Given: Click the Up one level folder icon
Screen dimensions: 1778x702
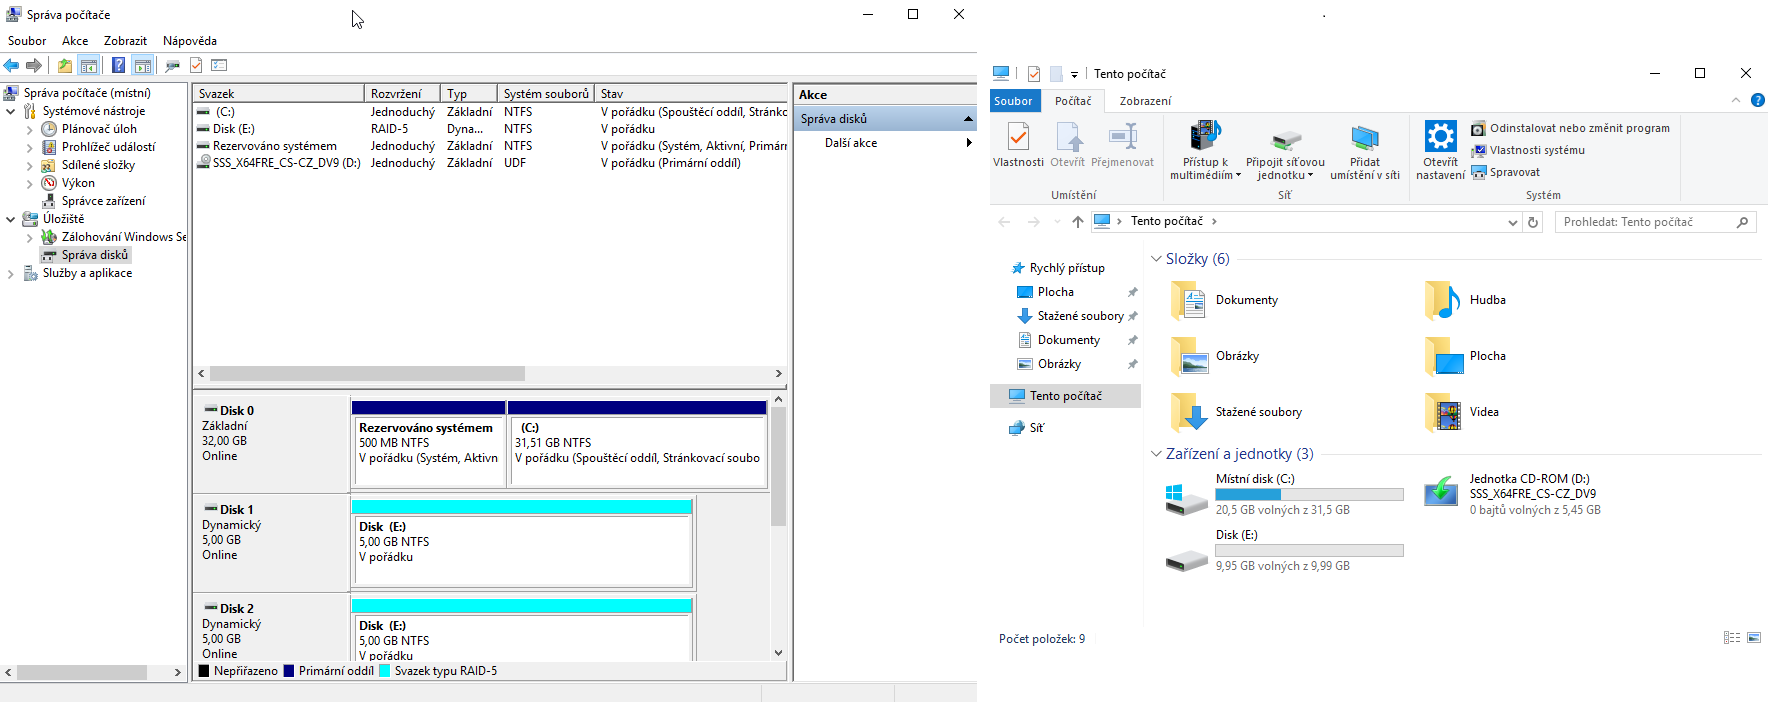Looking at the screenshot, I should pyautogui.click(x=64, y=66).
